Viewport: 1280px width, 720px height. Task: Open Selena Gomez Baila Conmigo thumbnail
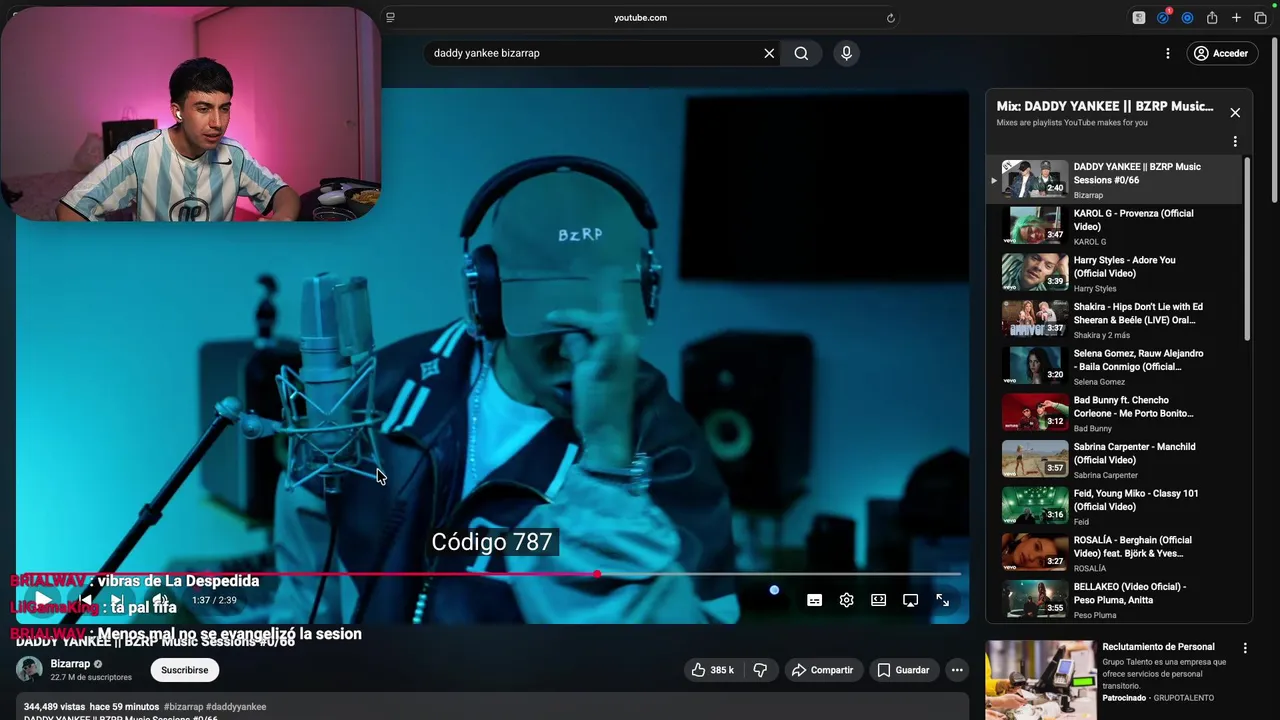click(x=1035, y=366)
